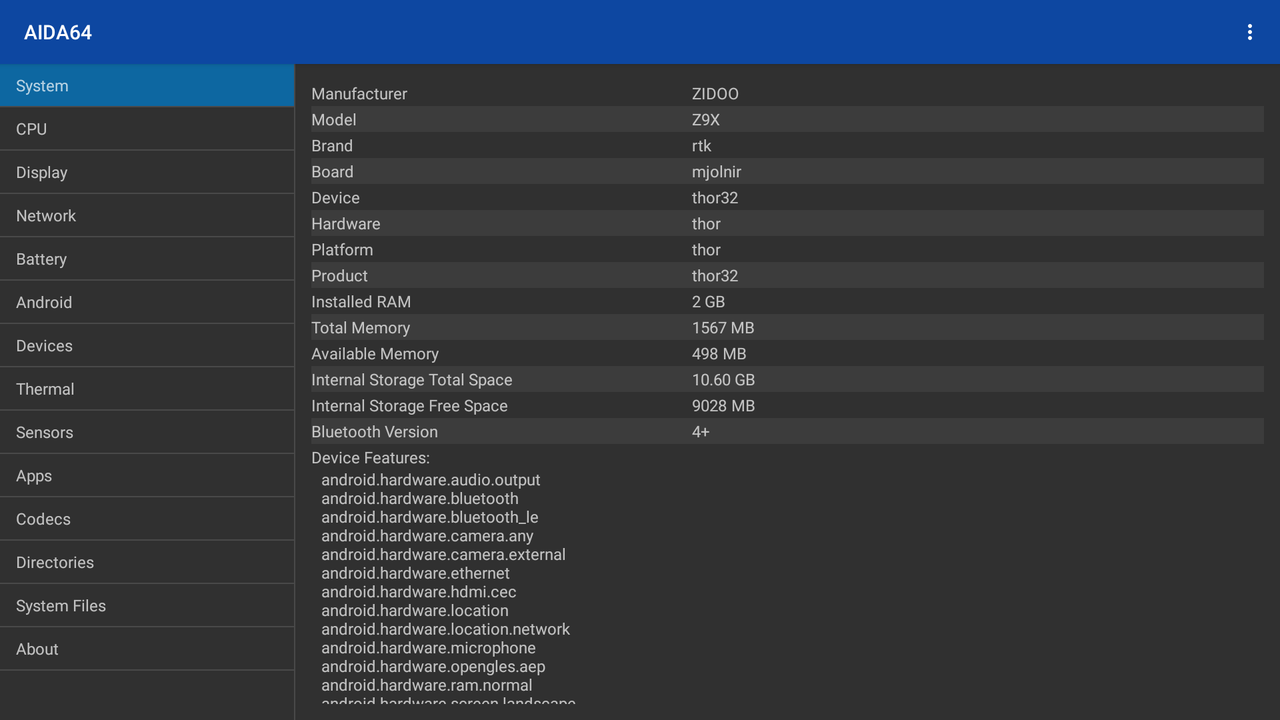The image size is (1280, 720).
Task: Open the three-dot overflow menu
Action: pyautogui.click(x=1249, y=32)
